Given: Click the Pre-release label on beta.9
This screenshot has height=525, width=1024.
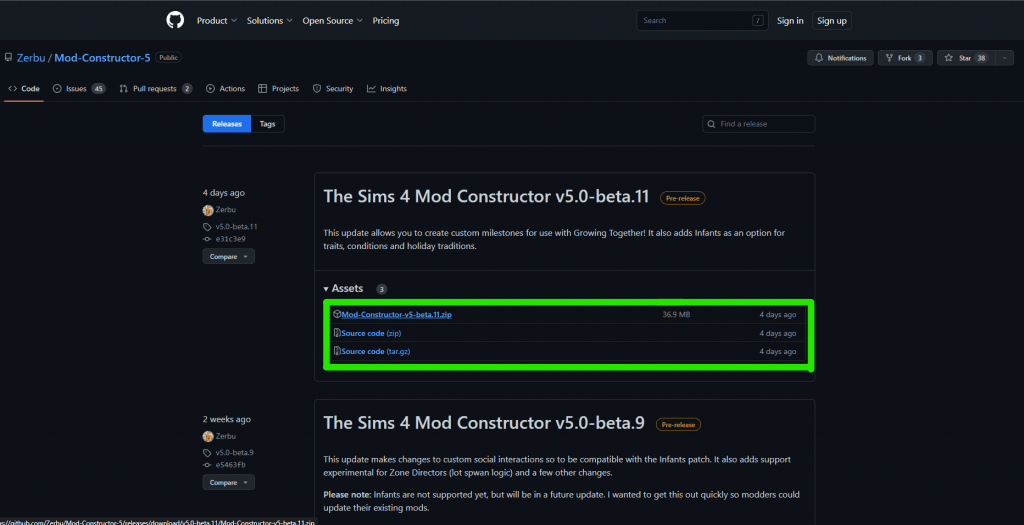Looking at the screenshot, I should pyautogui.click(x=678, y=424).
